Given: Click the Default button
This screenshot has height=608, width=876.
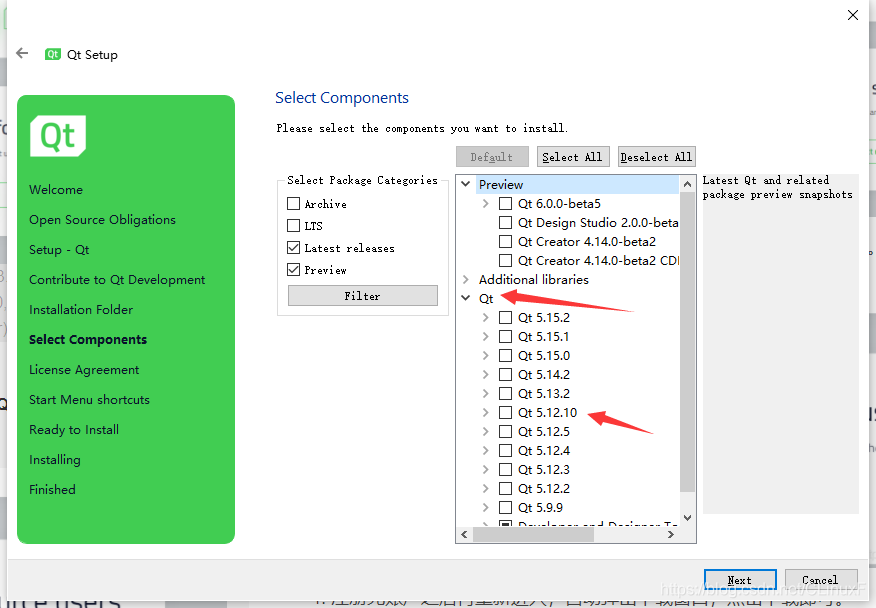Looking at the screenshot, I should 492,156.
